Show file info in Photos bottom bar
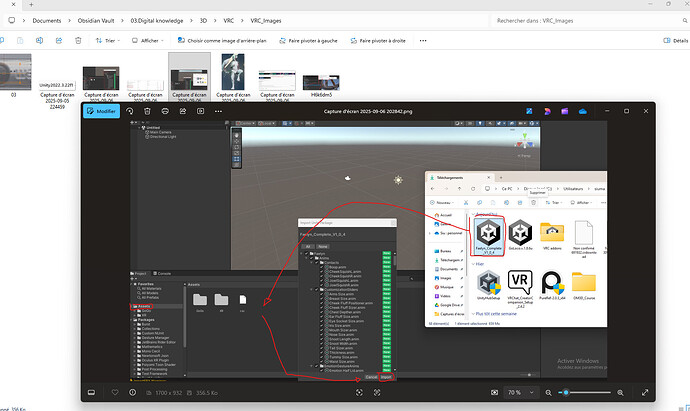 (x=134, y=392)
